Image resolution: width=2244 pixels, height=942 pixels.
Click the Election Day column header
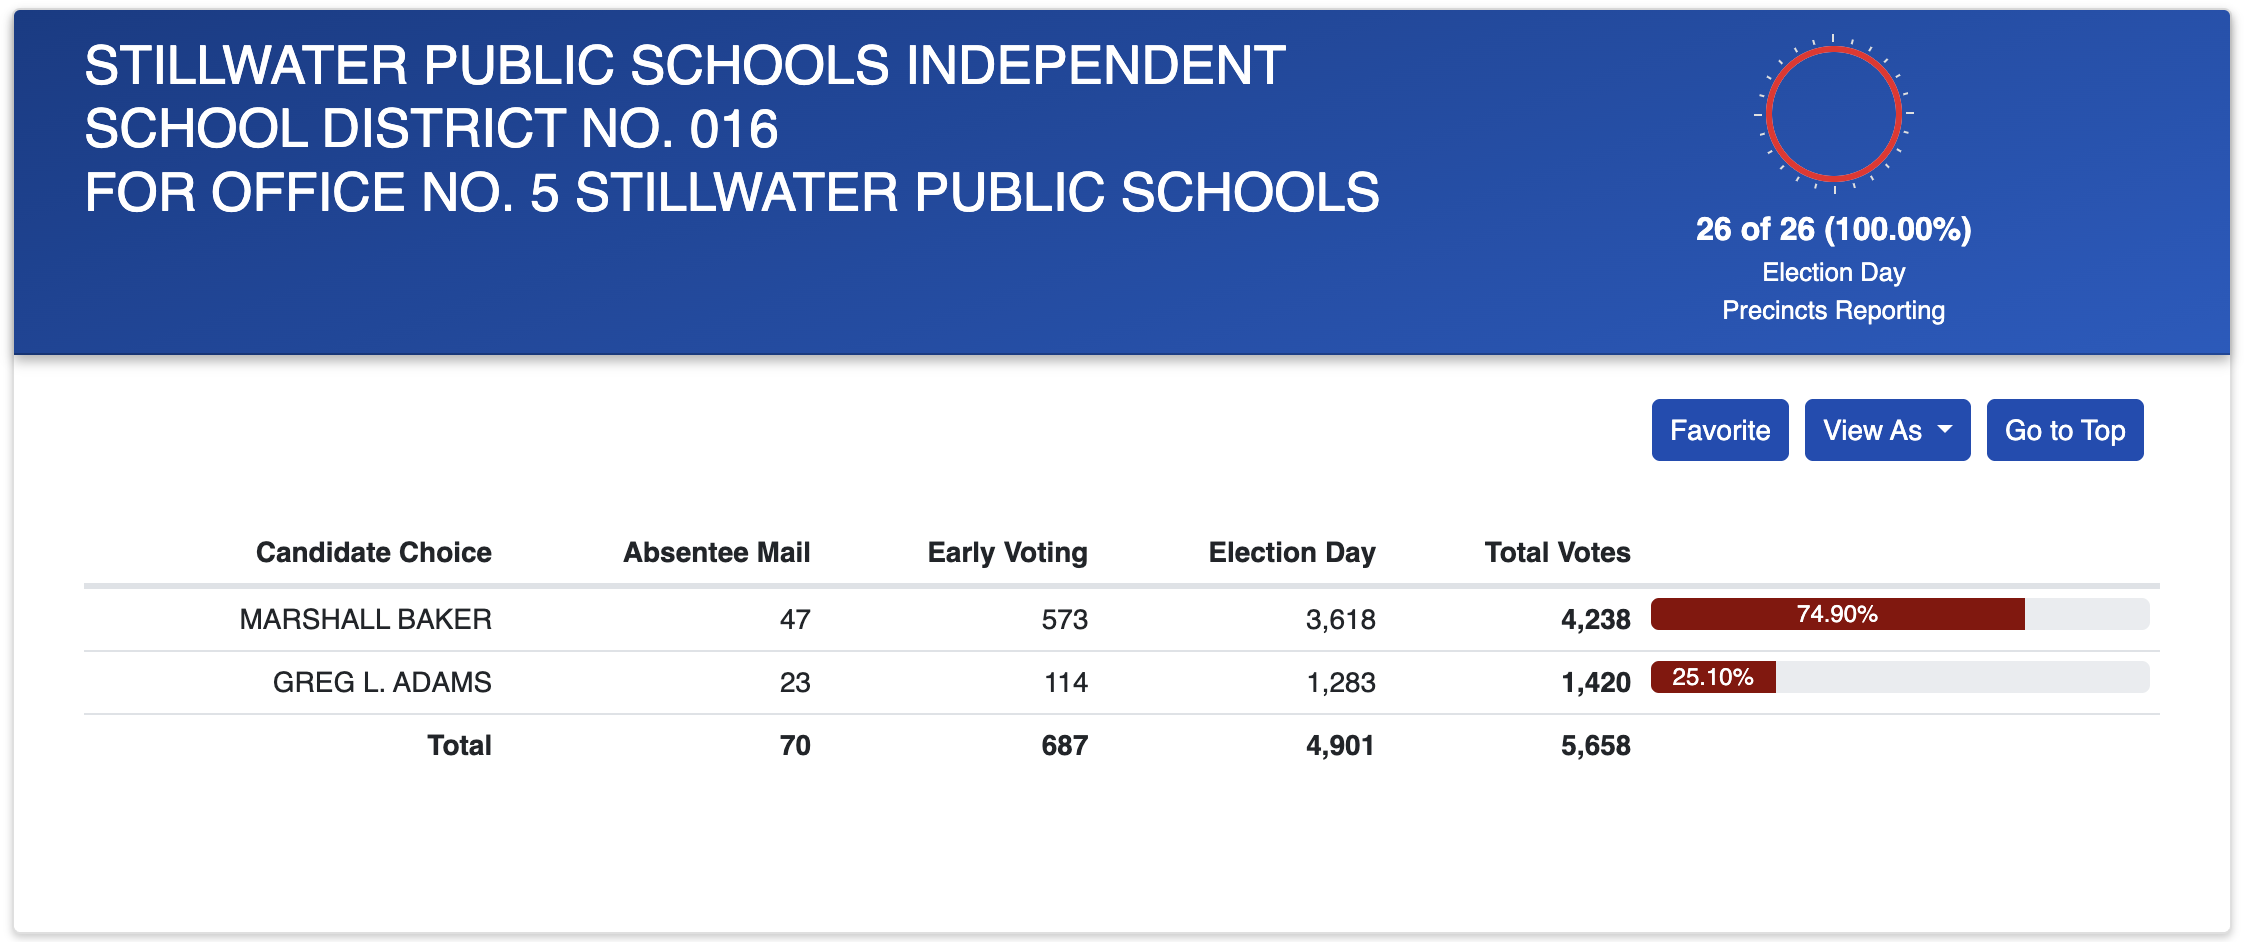tap(1292, 552)
